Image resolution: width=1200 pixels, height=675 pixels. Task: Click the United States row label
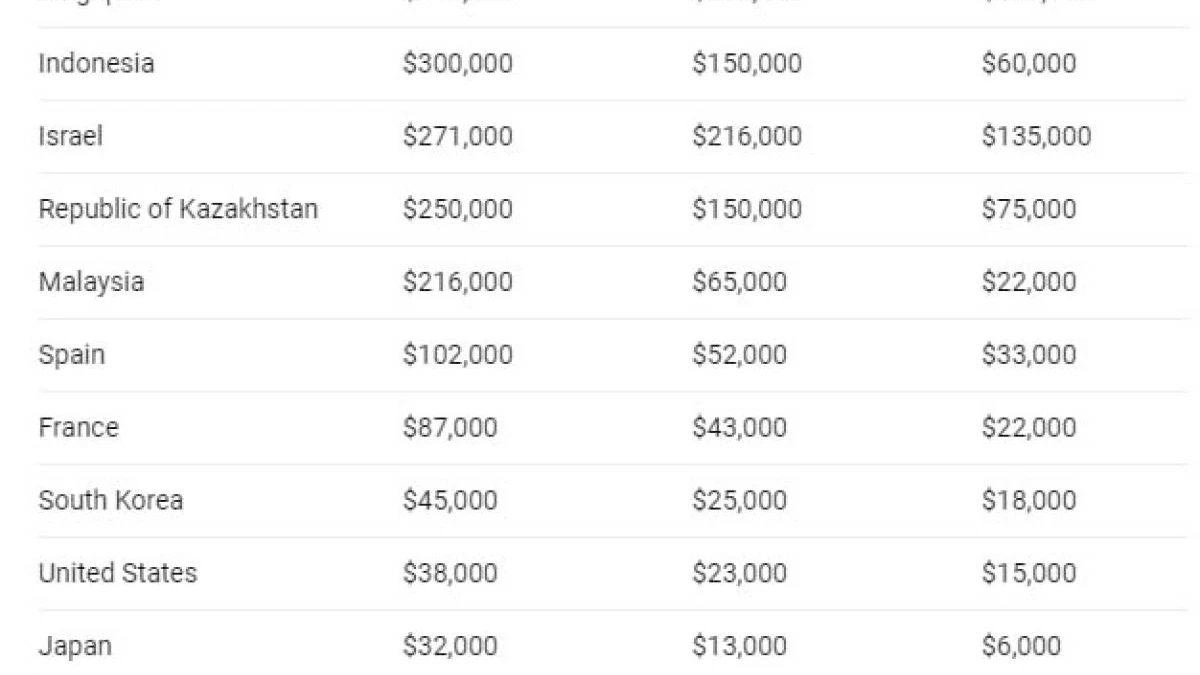(117, 573)
